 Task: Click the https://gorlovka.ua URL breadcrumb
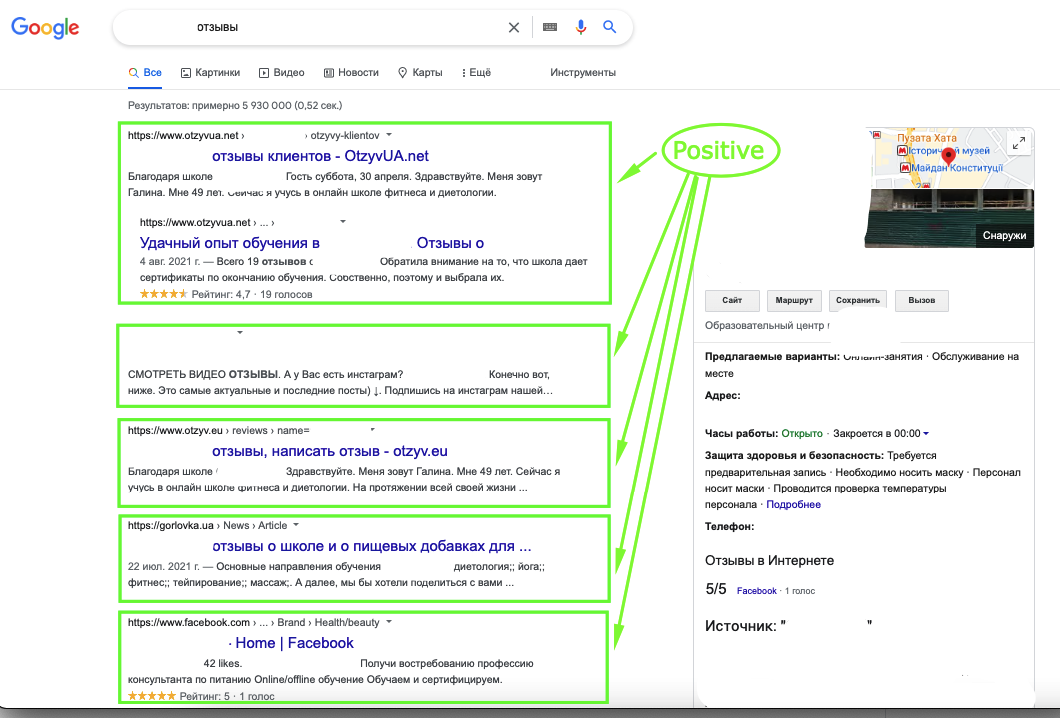(170, 525)
